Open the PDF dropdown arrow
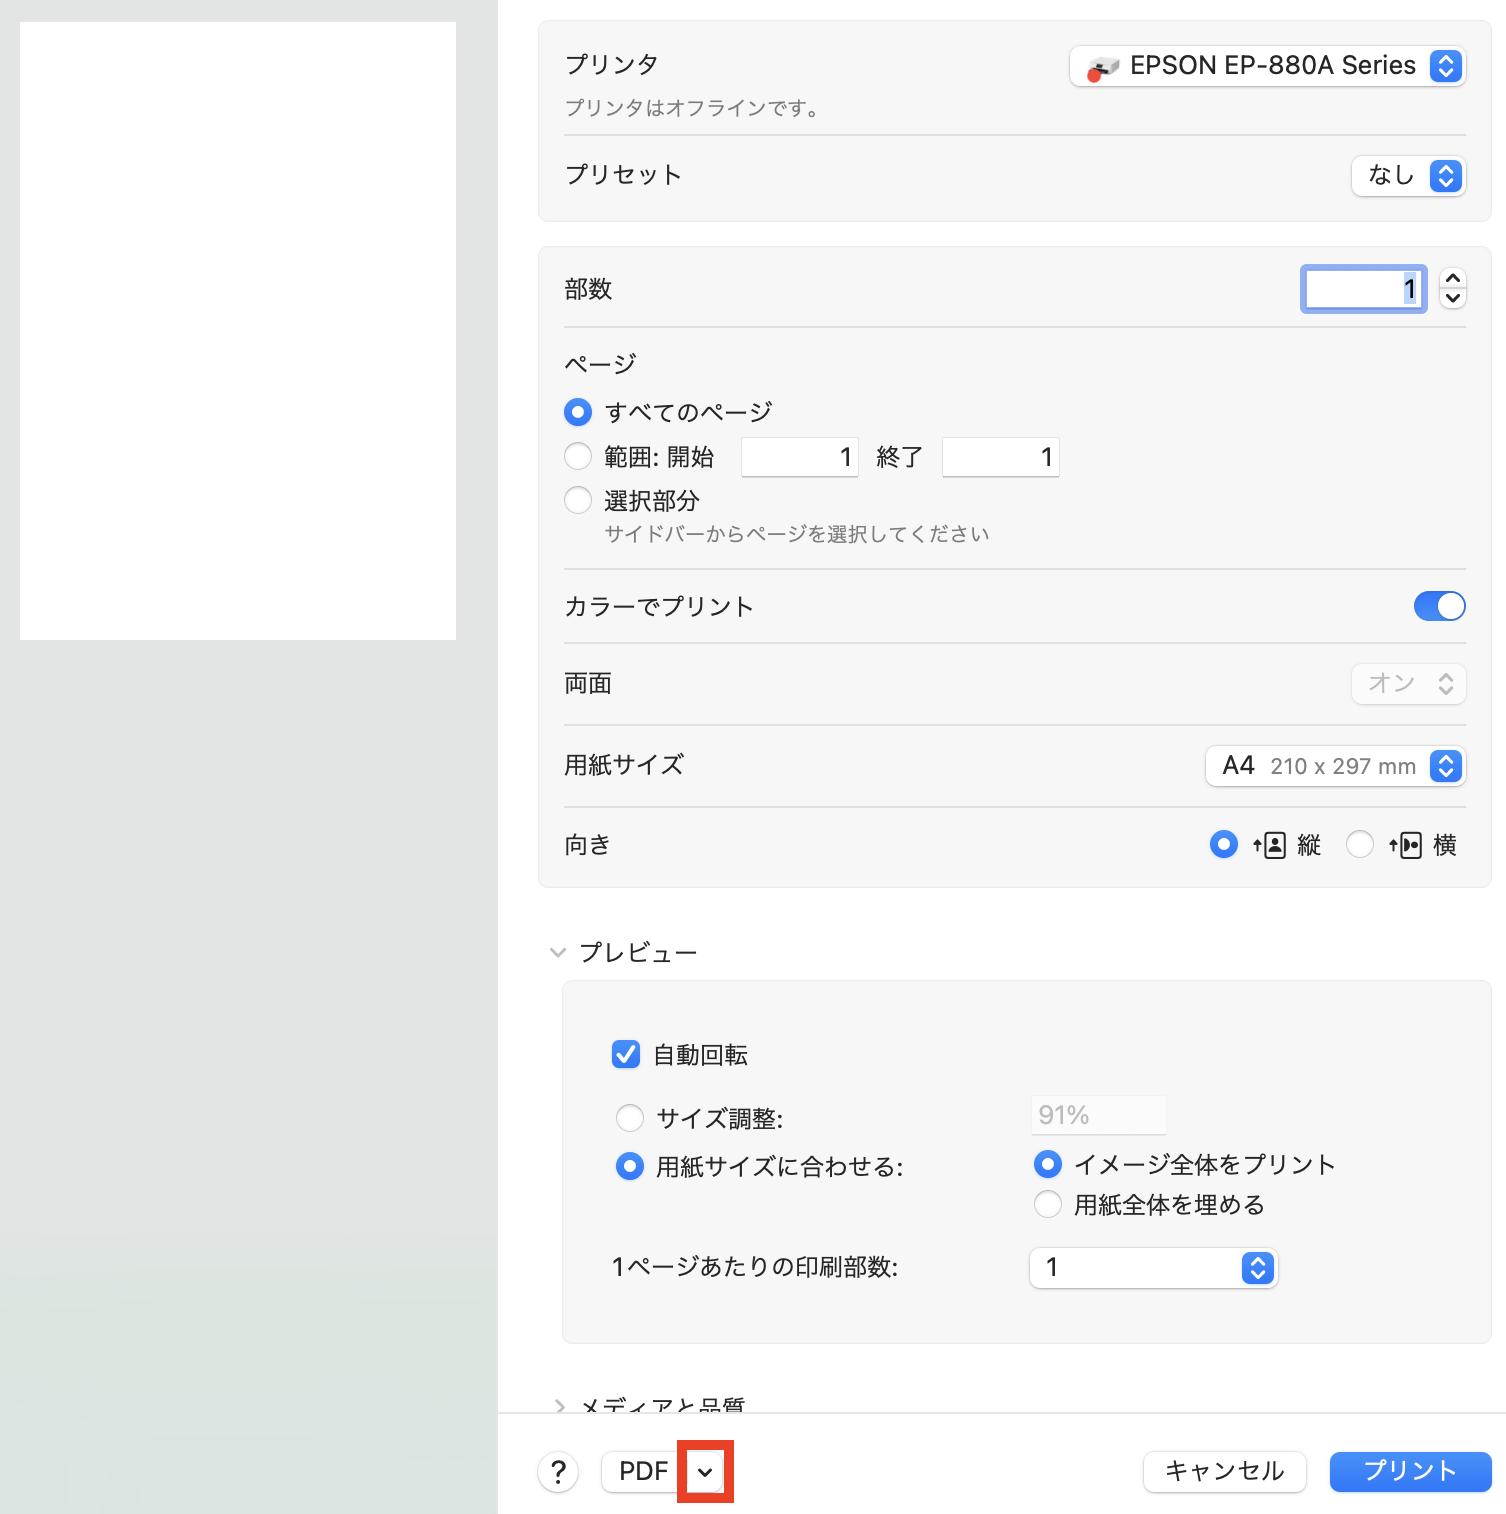The width and height of the screenshot is (1506, 1514). 708,1471
